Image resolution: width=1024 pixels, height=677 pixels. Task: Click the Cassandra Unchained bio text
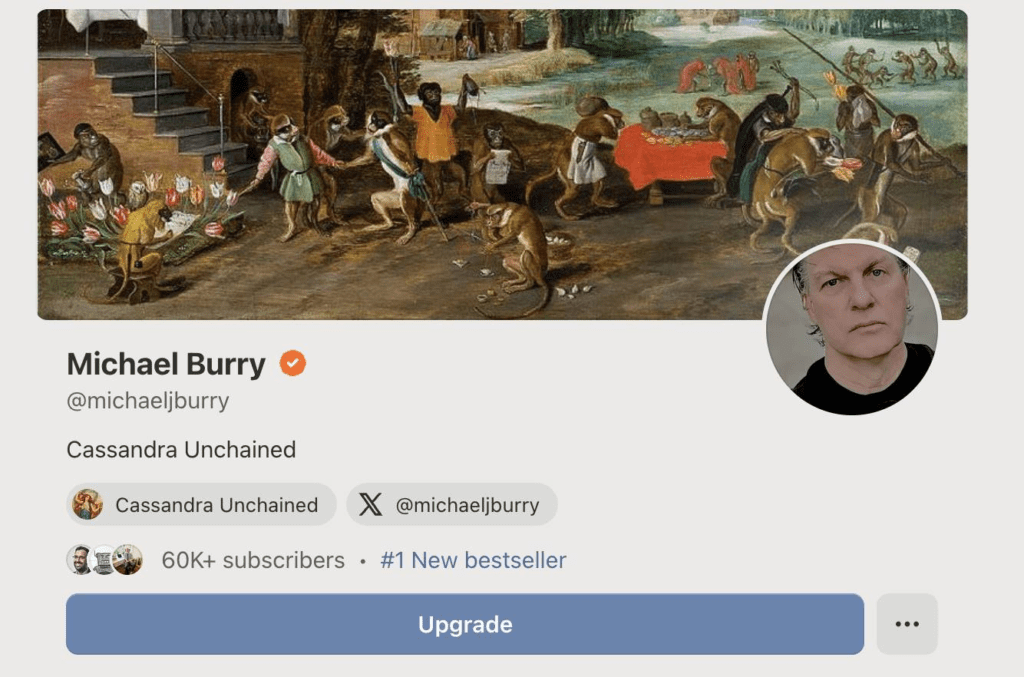[181, 449]
